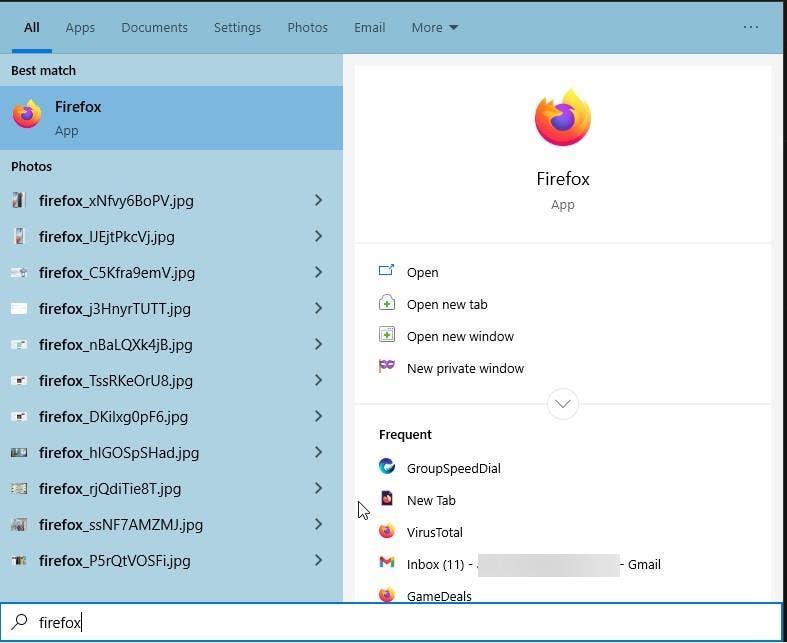Expand the firefox_C5Kfra9emV.jpg result arrow
787x643 pixels.
[318, 272]
